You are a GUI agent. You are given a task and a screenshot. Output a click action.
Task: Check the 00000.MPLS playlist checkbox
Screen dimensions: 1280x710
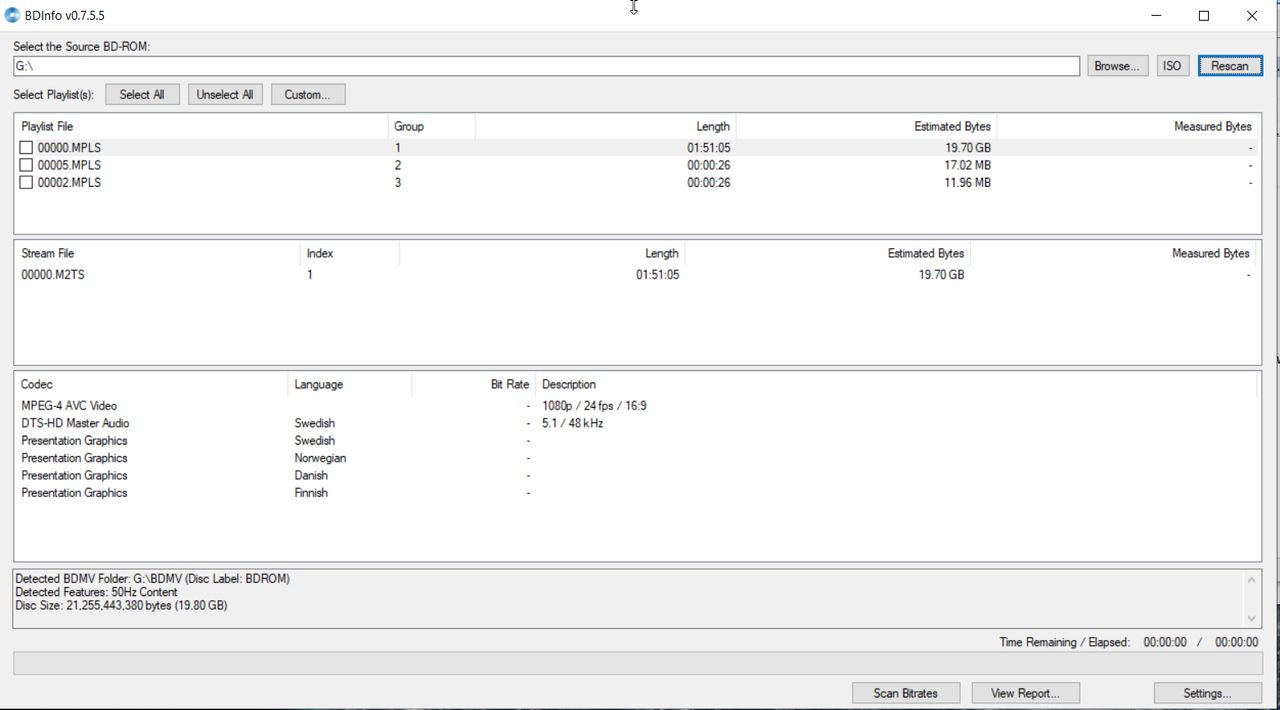(x=26, y=148)
